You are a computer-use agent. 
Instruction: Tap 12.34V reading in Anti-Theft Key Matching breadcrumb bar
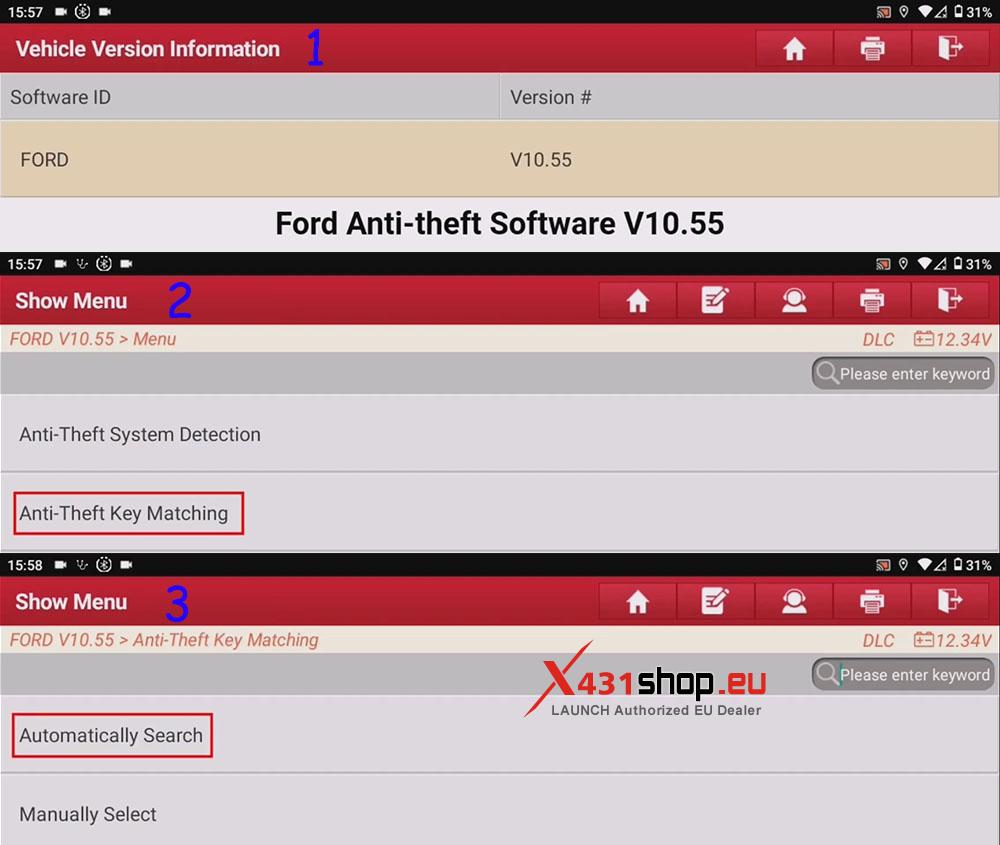click(963, 640)
